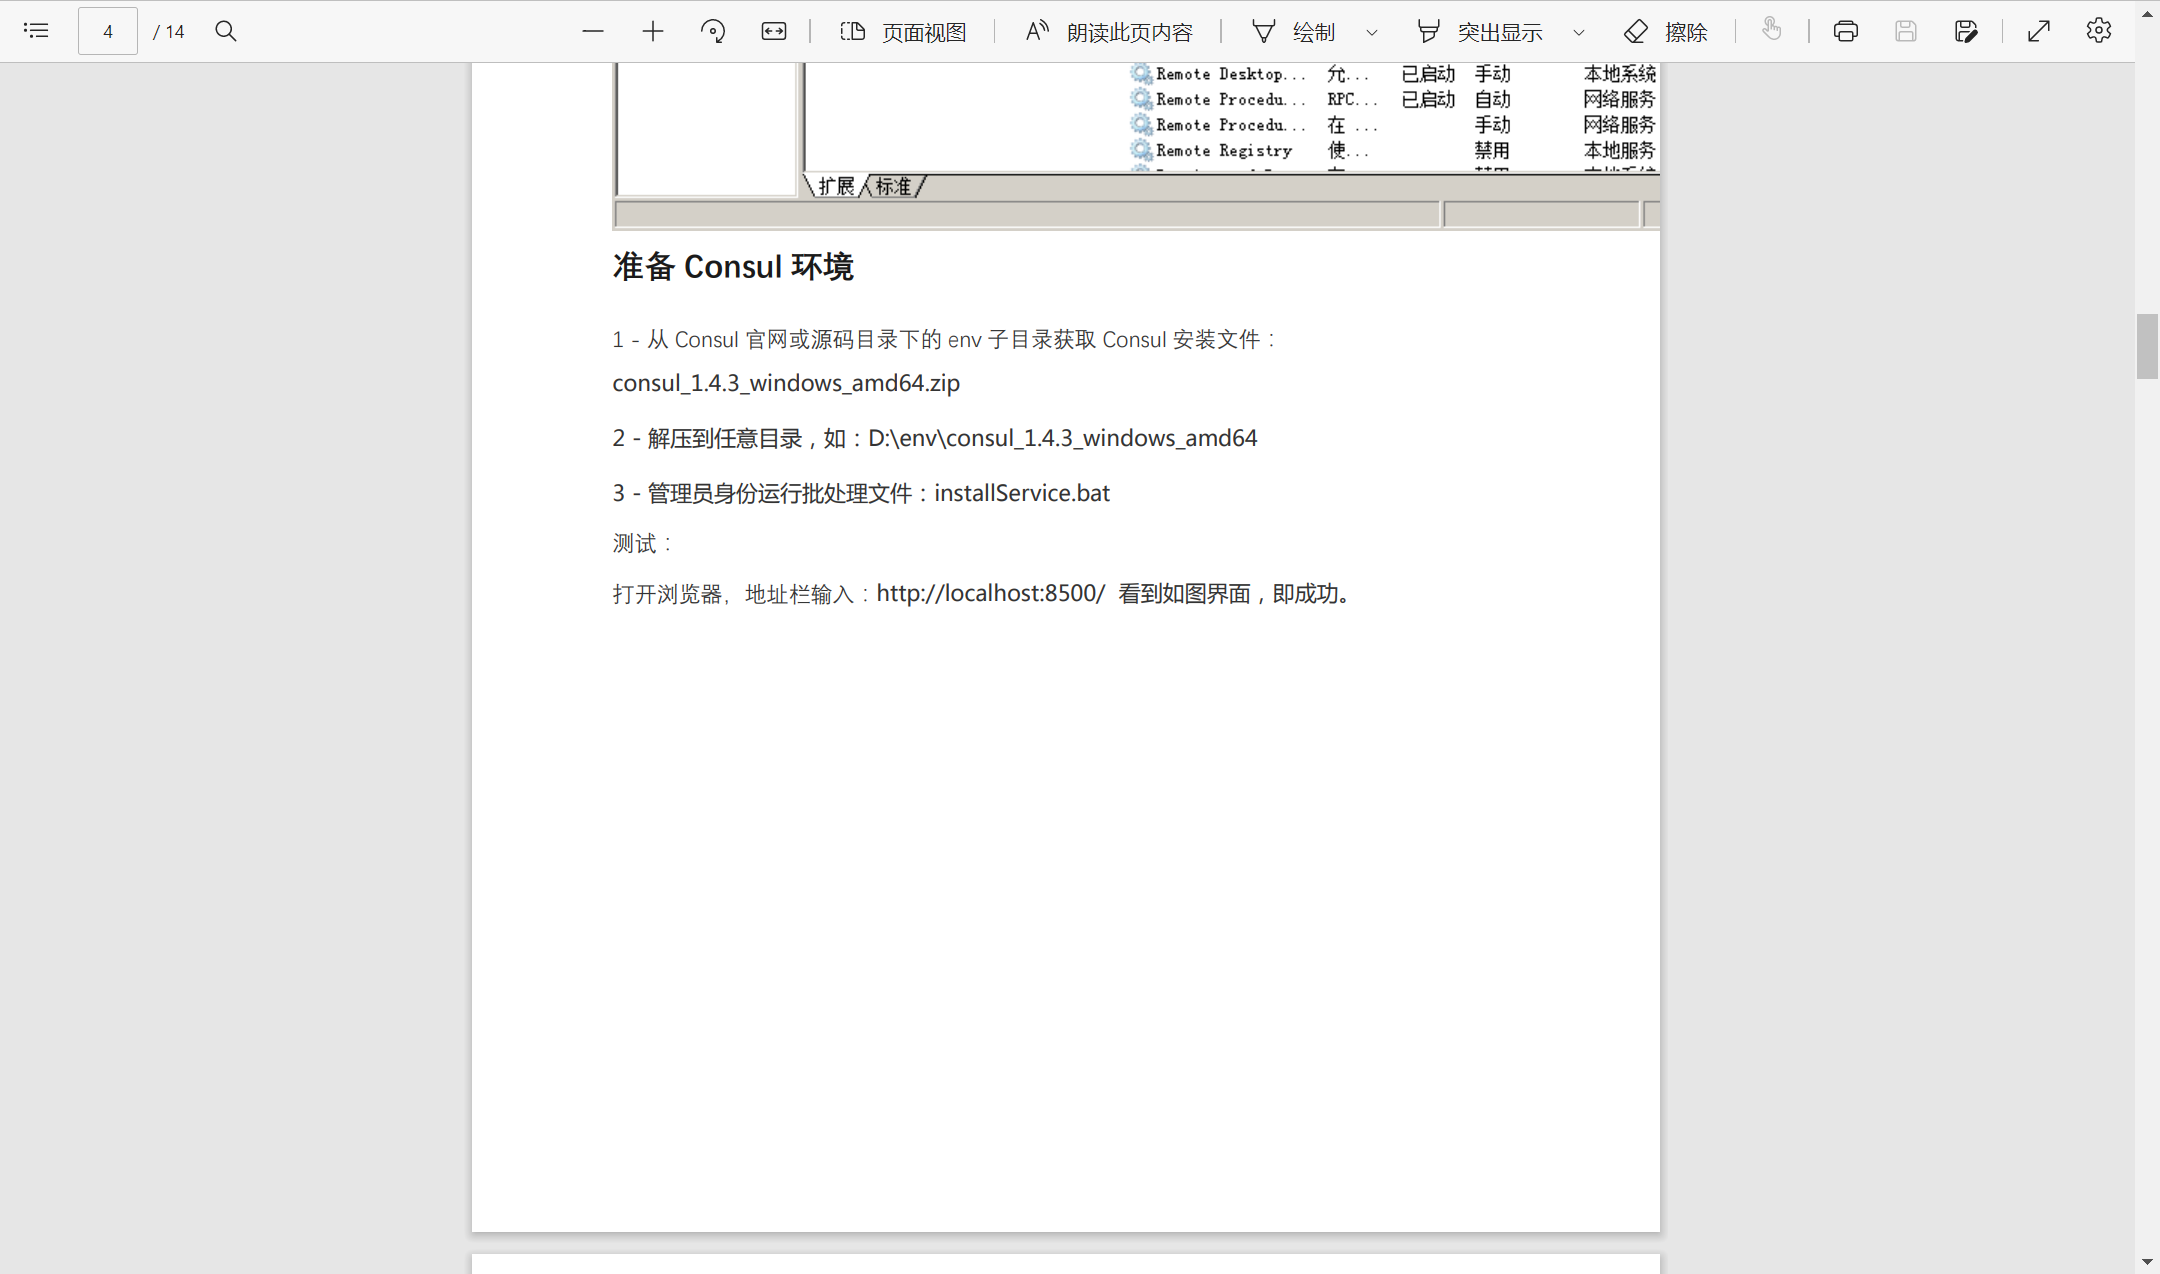The height and width of the screenshot is (1274, 2160).
Task: Enter full screen mode with the expand icon
Action: 2039,31
